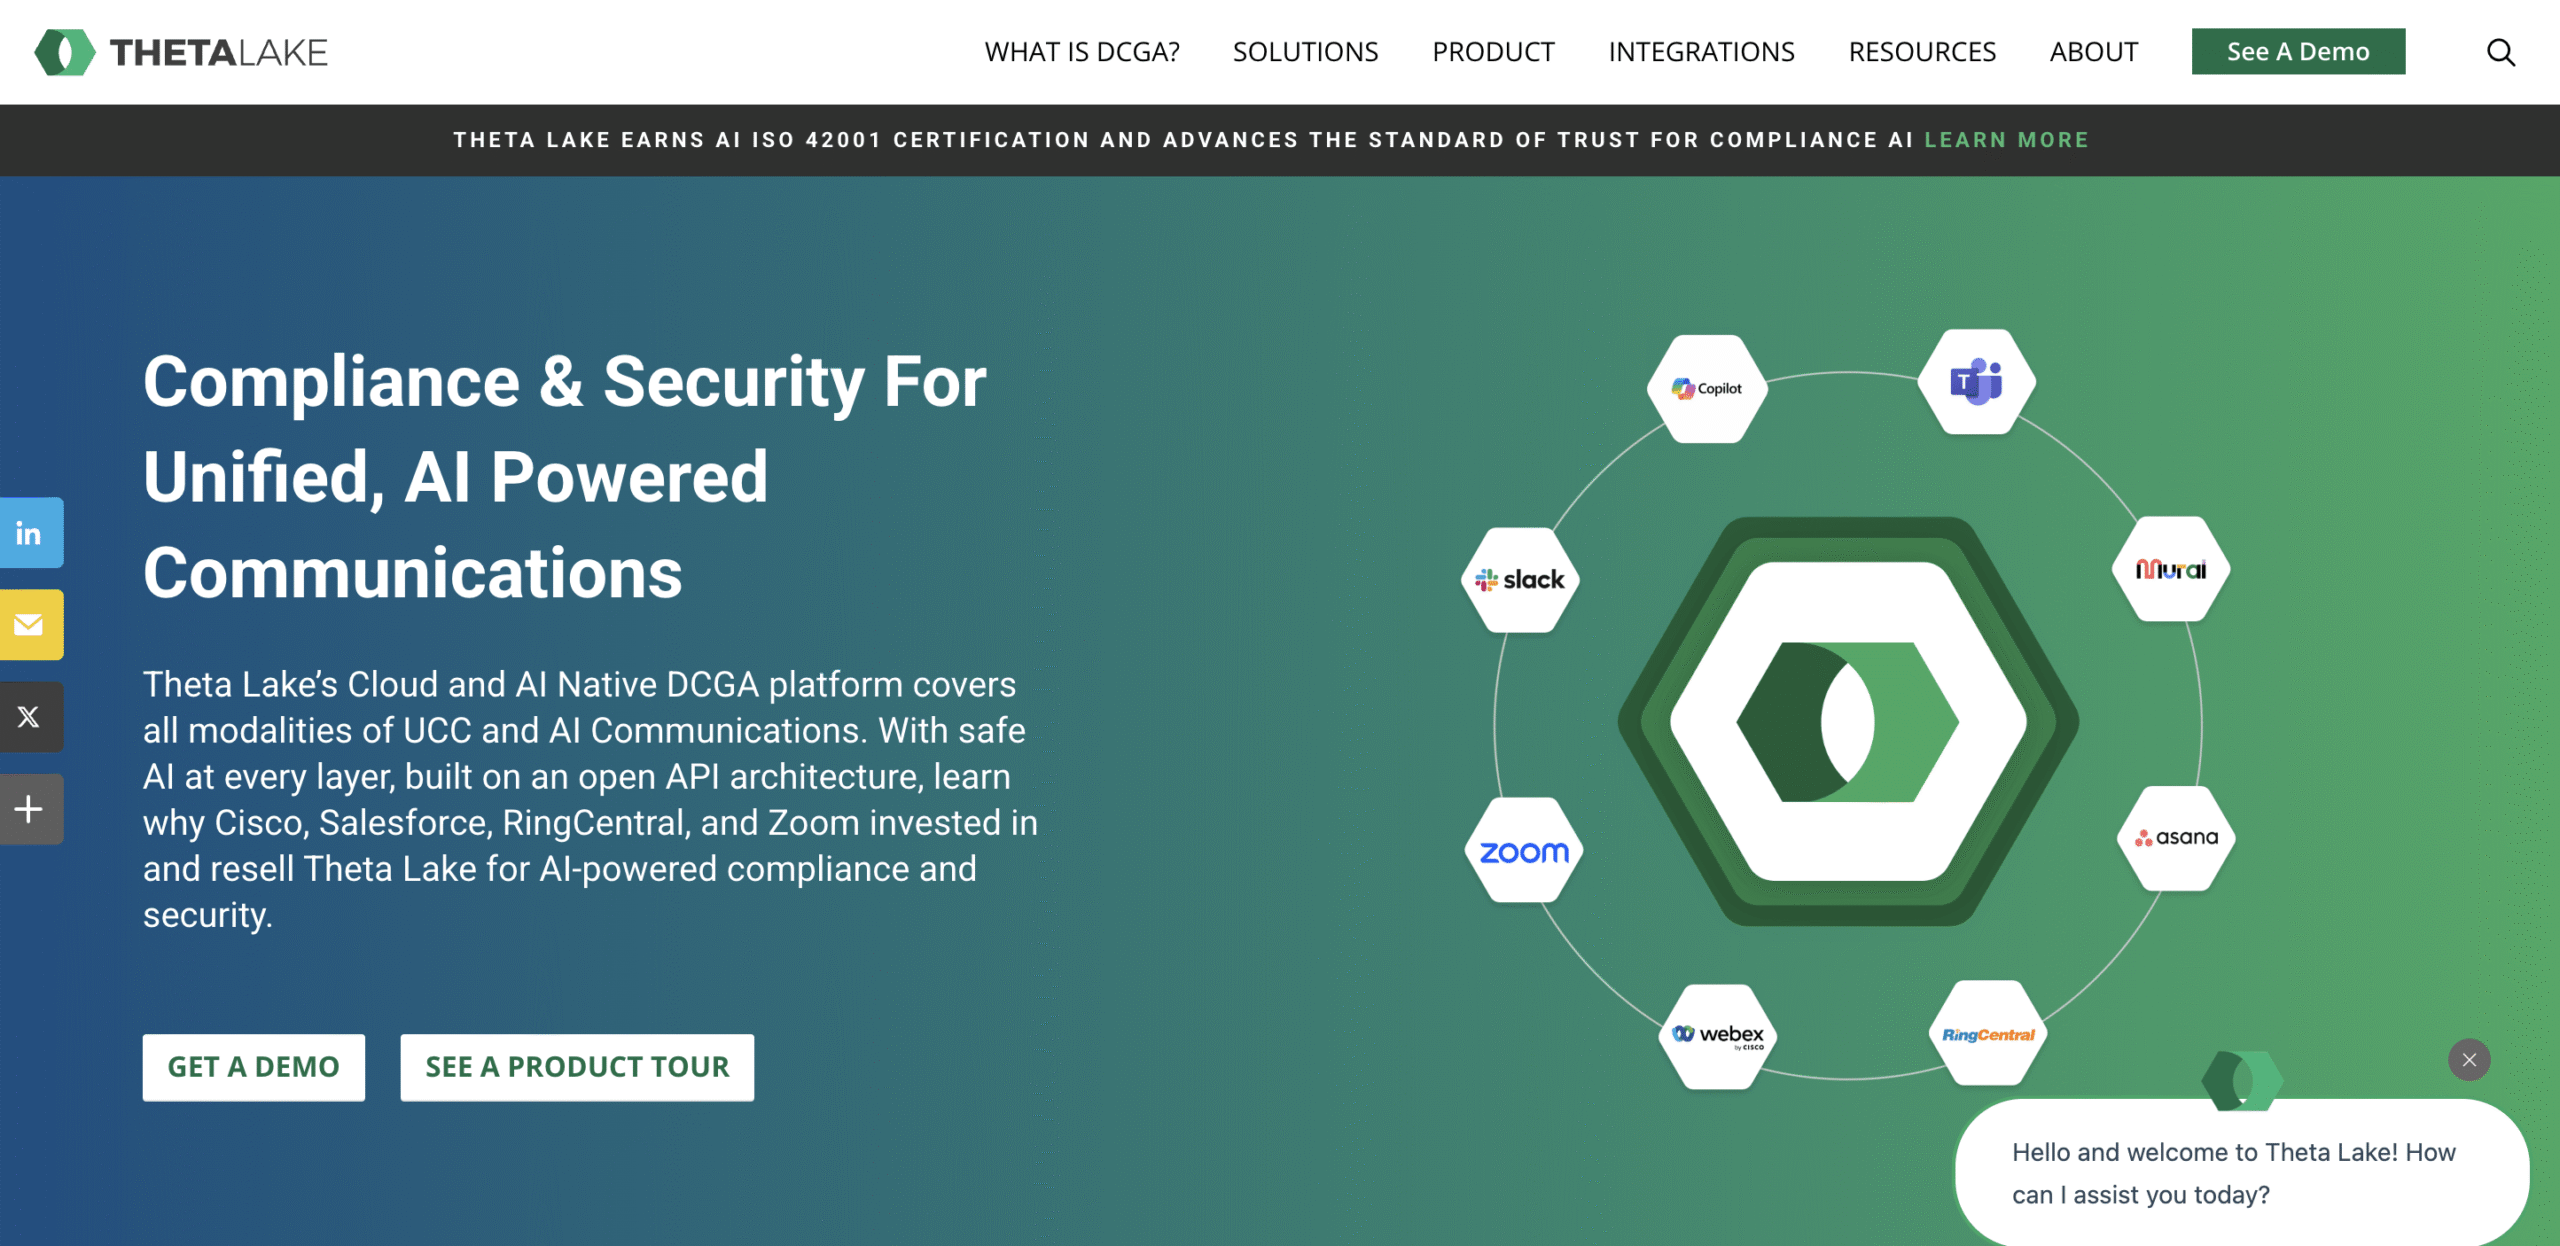This screenshot has height=1246, width=2560.
Task: Open the SOLUTIONS menu
Action: pyautogui.click(x=1305, y=52)
